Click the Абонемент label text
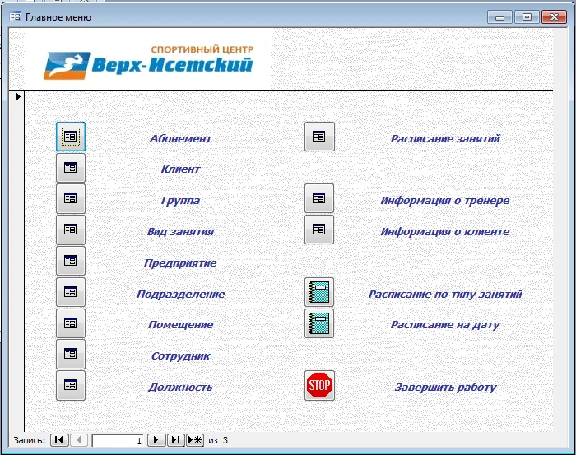Viewport: 576px width, 455px height. tap(180, 138)
